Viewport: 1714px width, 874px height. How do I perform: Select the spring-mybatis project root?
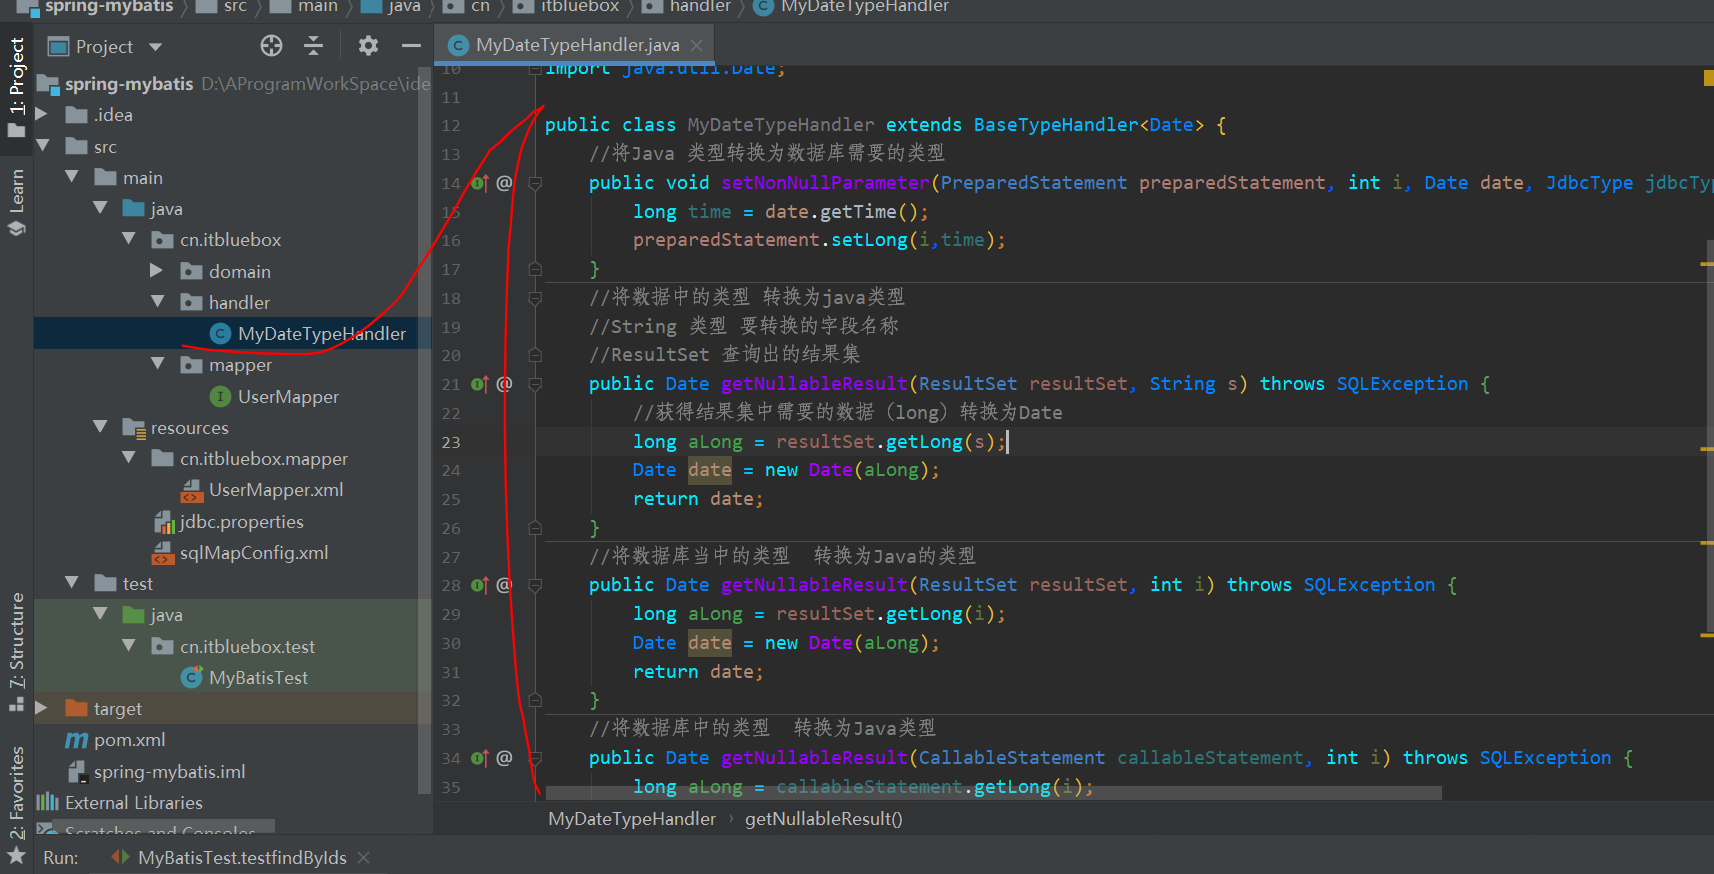point(129,84)
